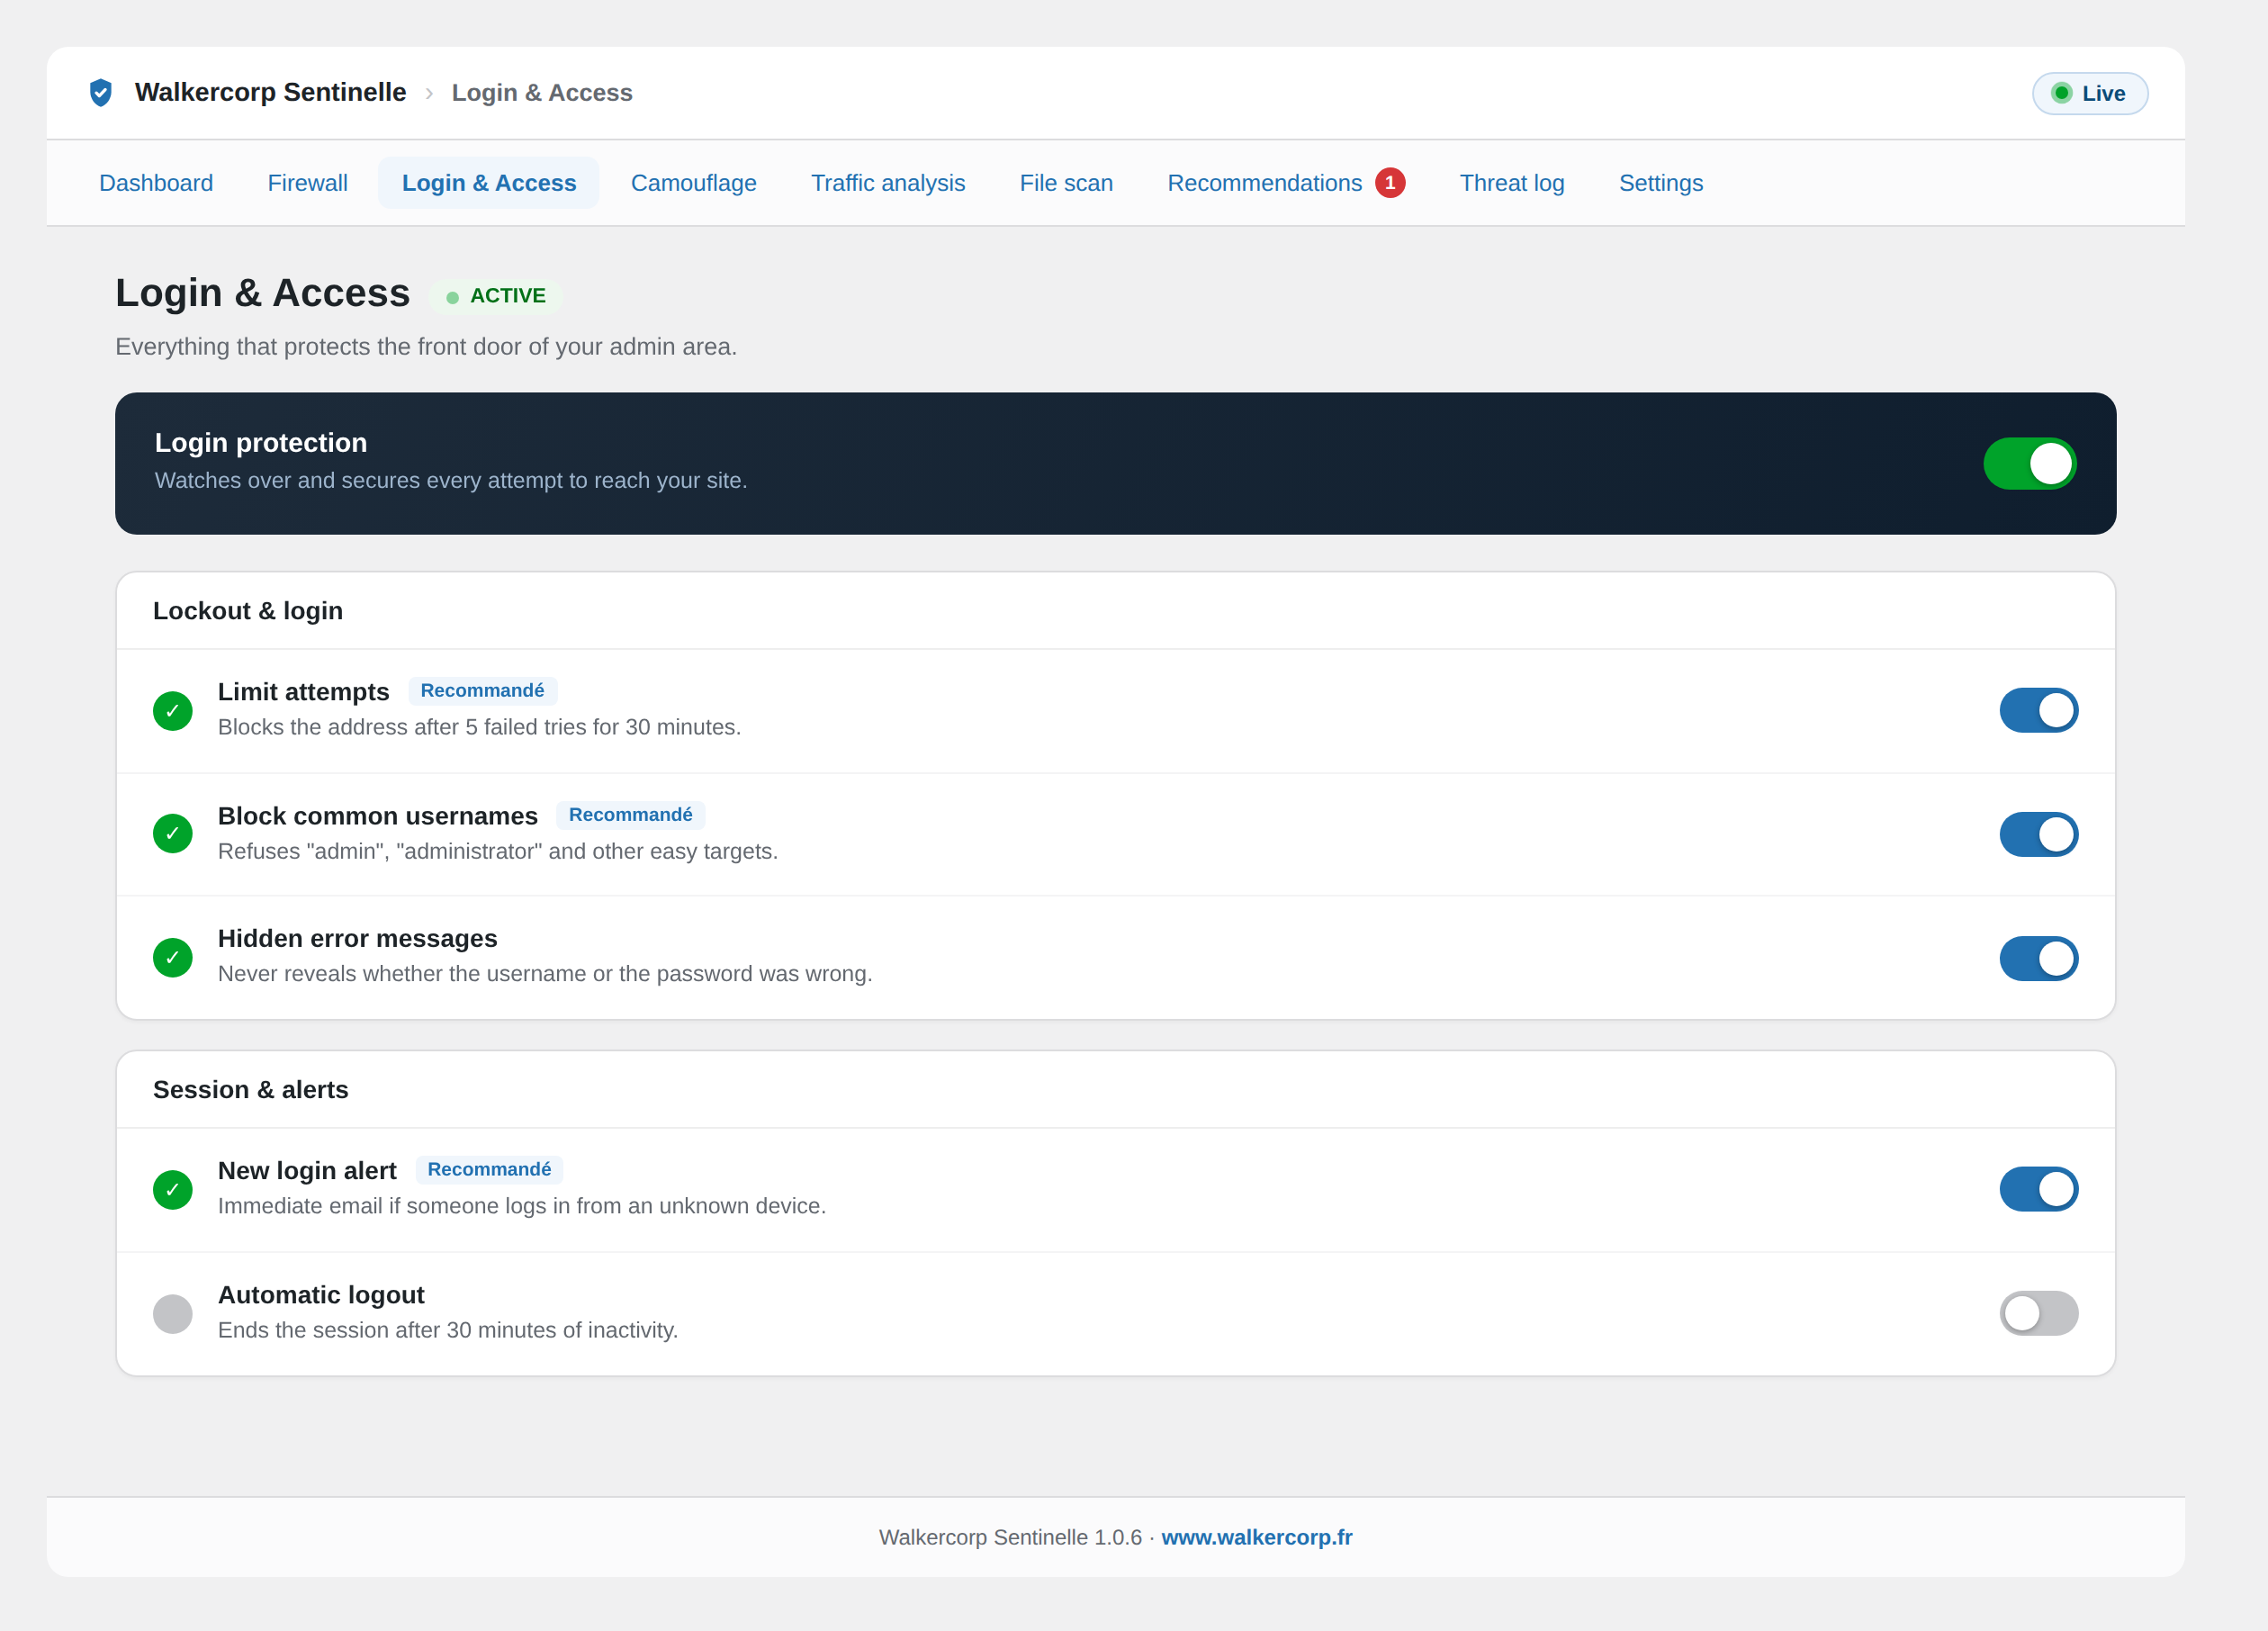The width and height of the screenshot is (2268, 1631).
Task: Turn off the Login protection master switch
Action: click(2030, 464)
